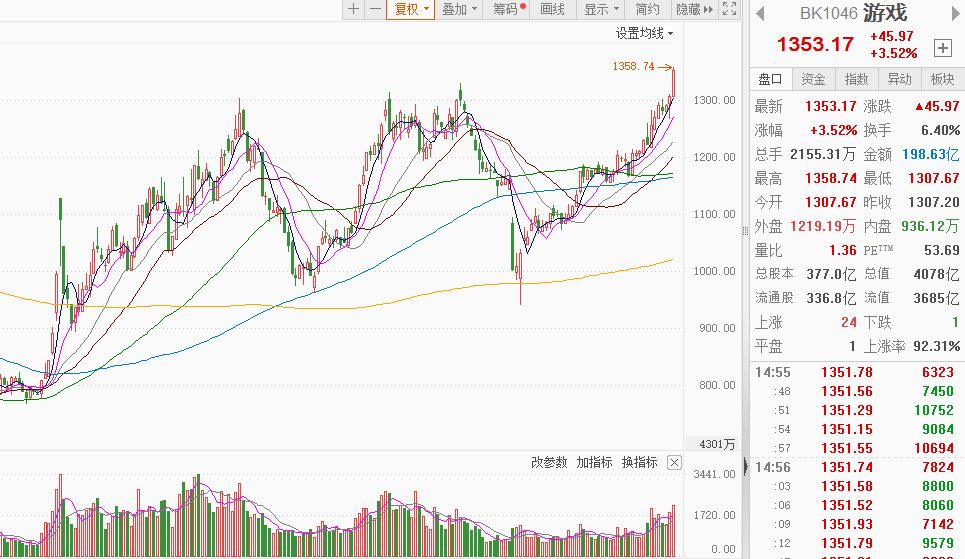
Task: Switch to the 资金 tab
Action: [814, 80]
